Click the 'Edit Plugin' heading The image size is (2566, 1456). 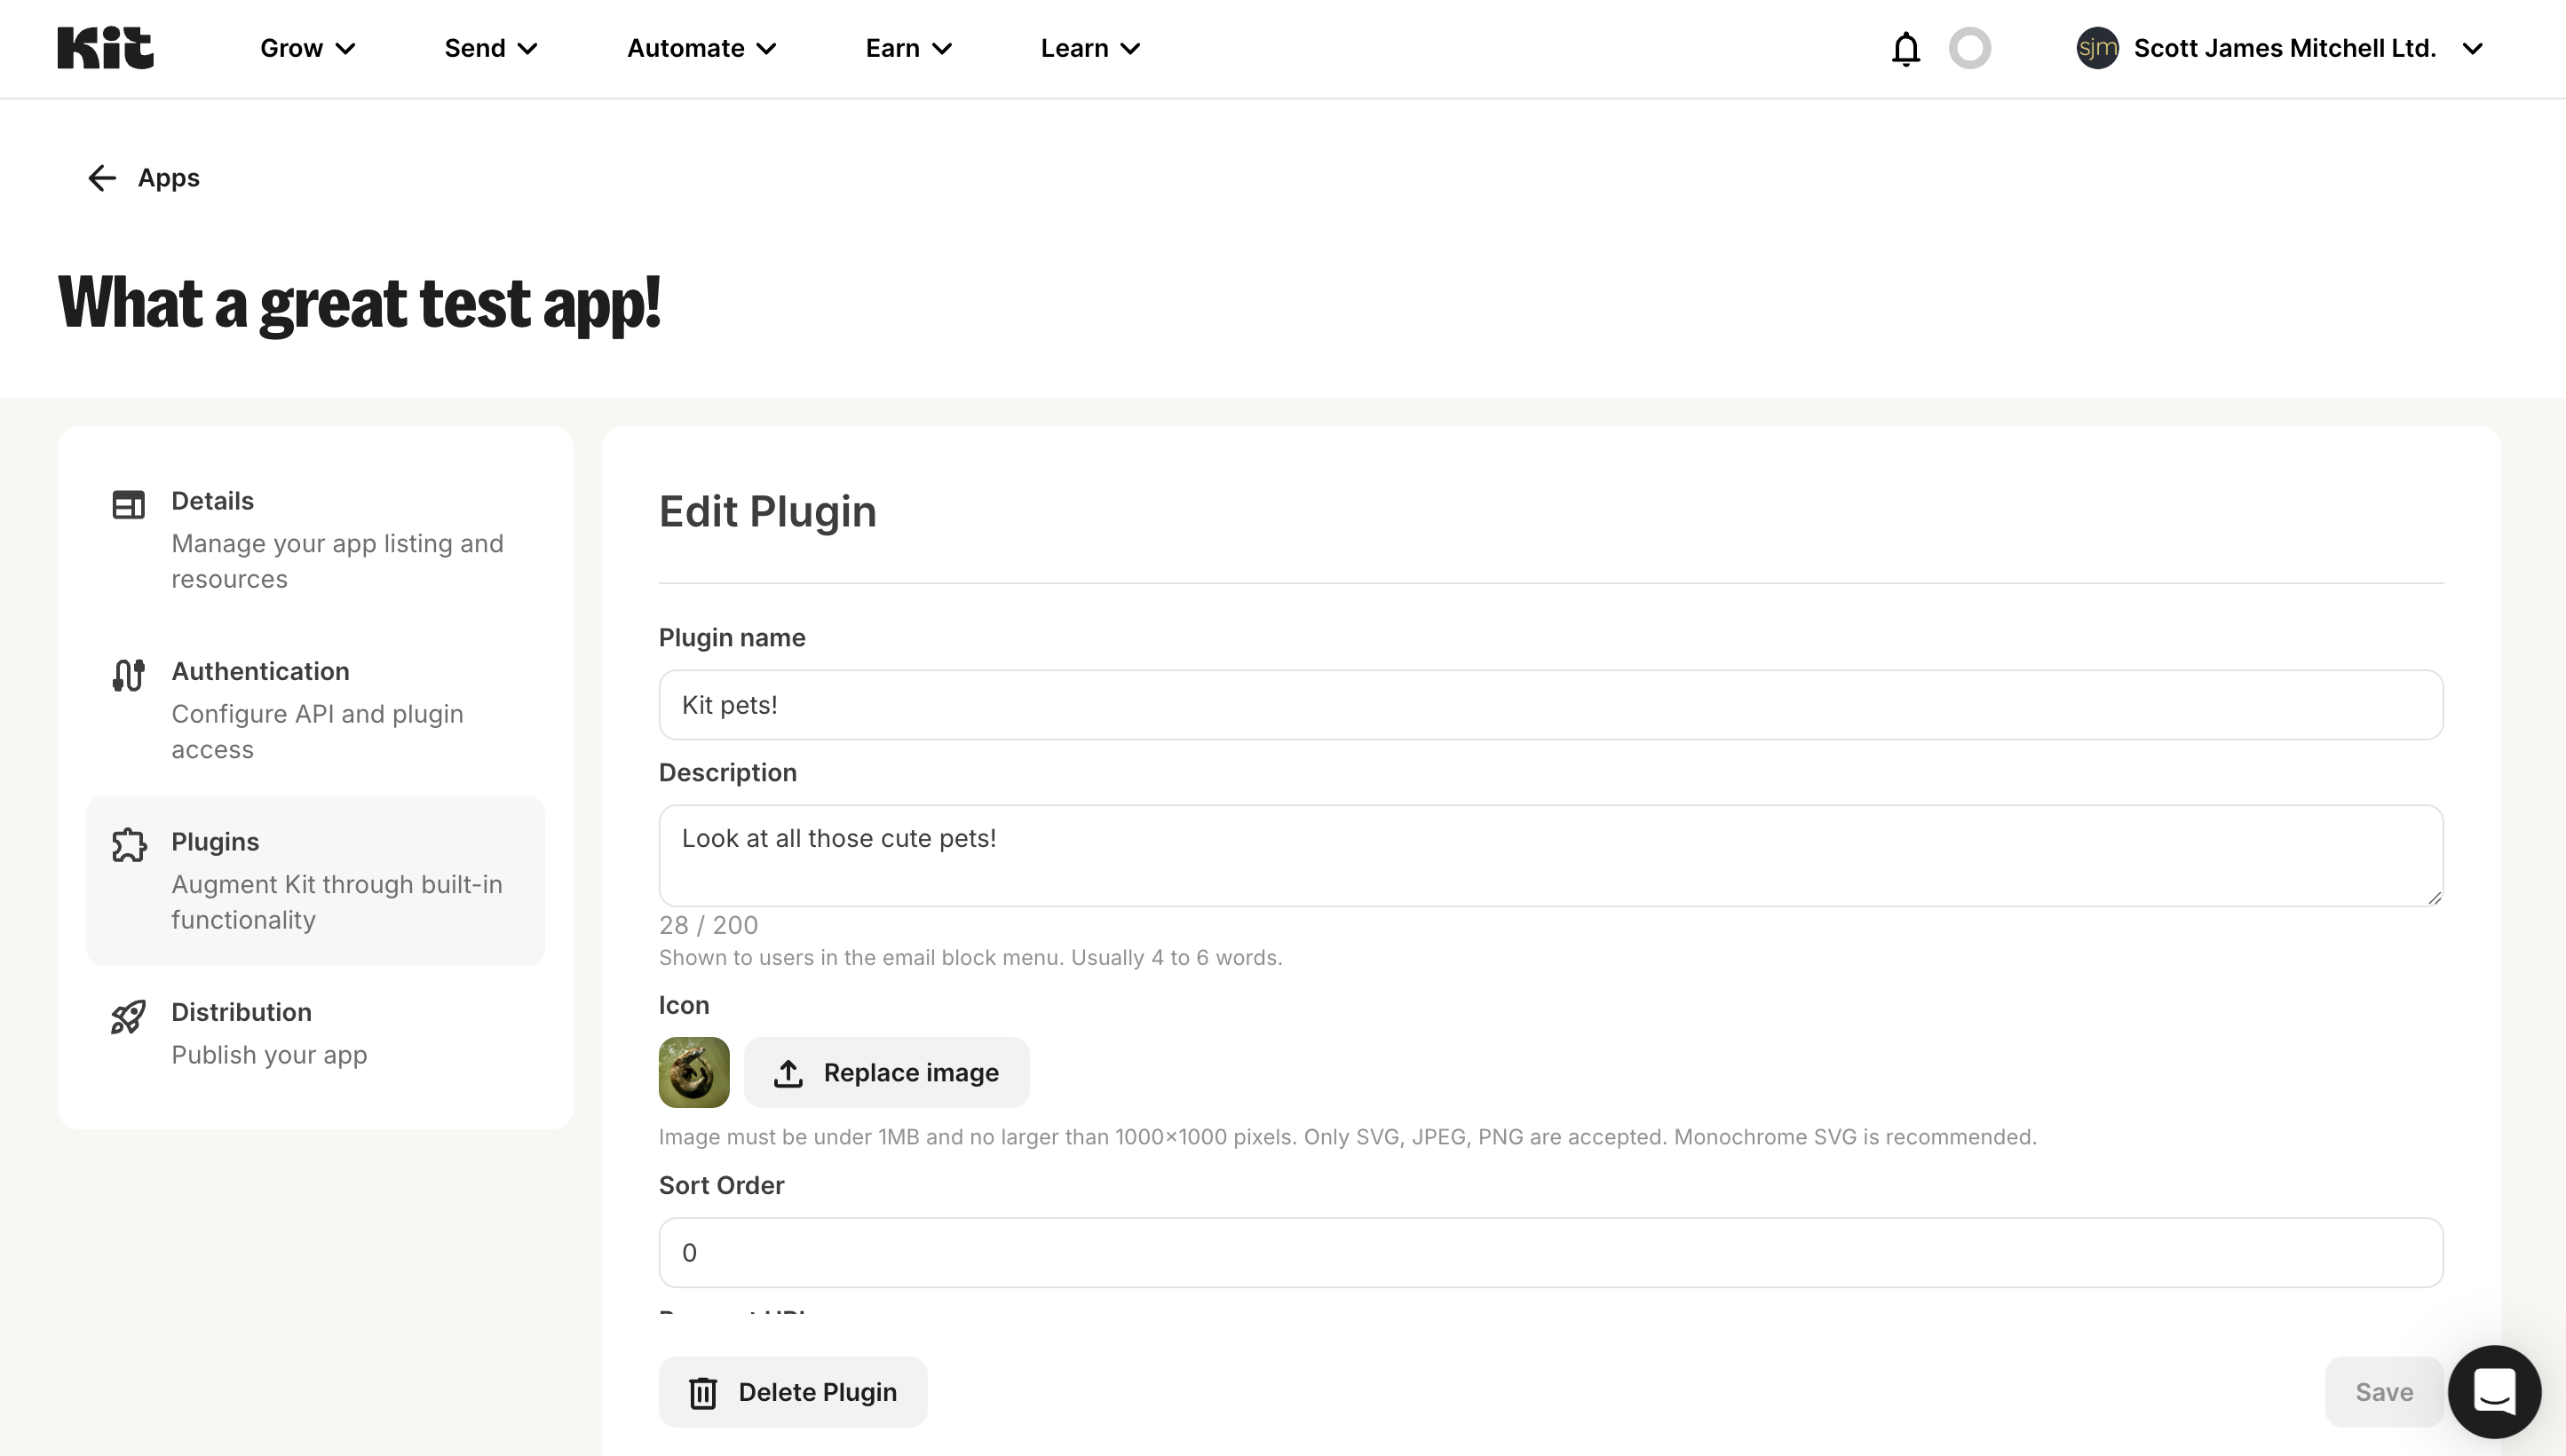[x=767, y=511]
